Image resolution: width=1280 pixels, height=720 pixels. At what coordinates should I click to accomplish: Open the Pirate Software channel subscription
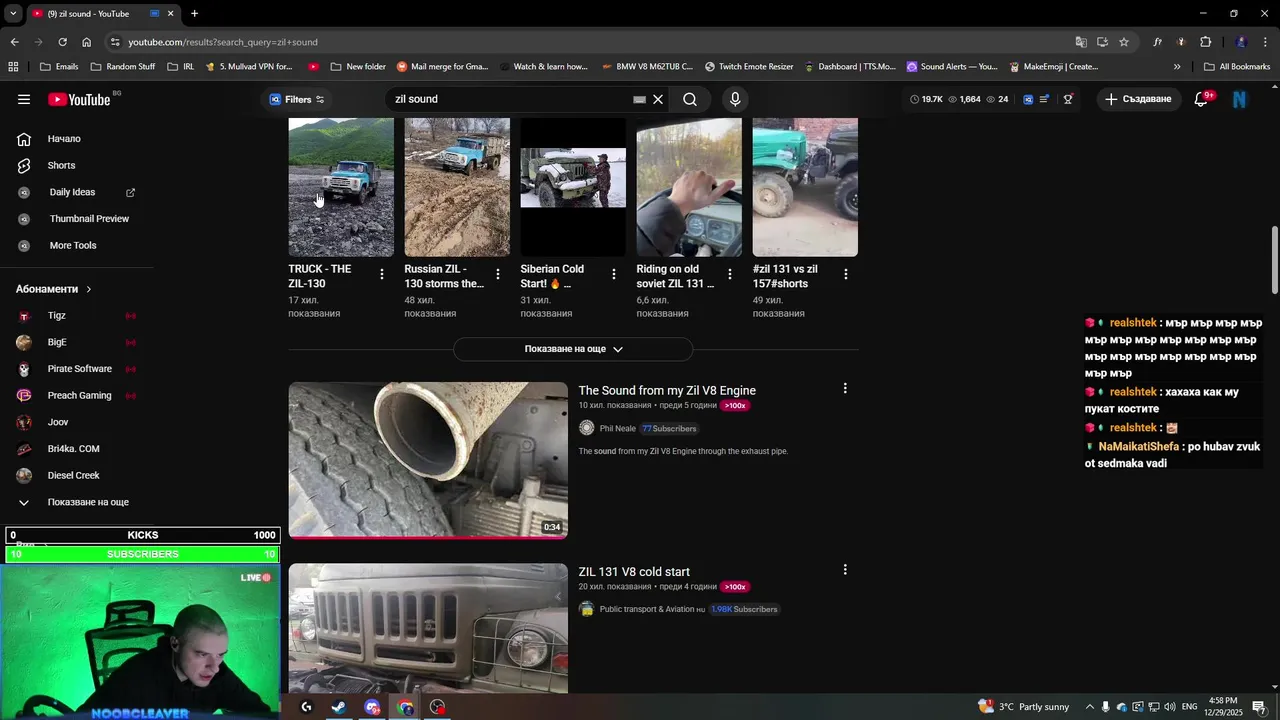pos(79,369)
